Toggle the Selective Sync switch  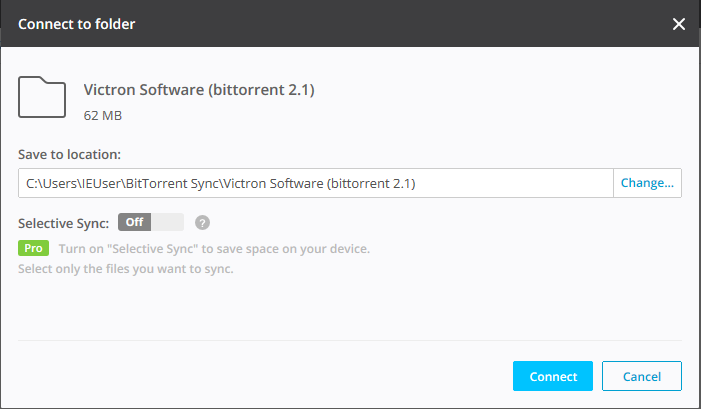(x=151, y=222)
